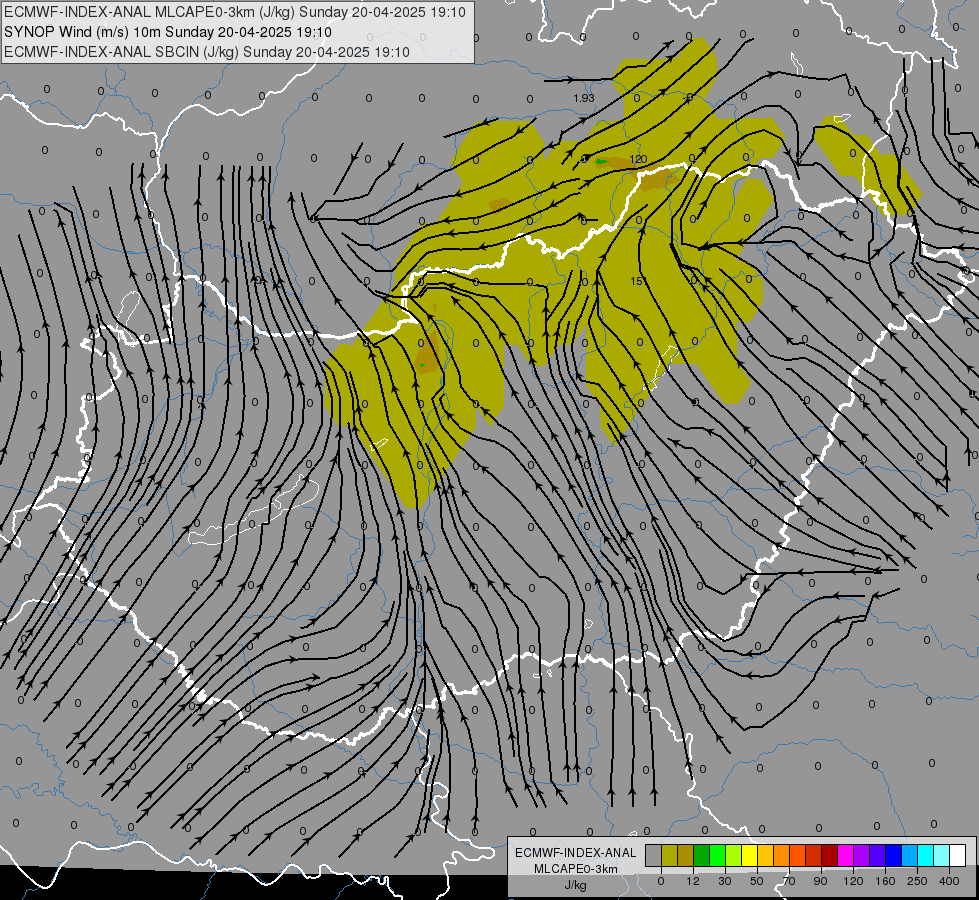Click the magenta legend swatch
The height and width of the screenshot is (900, 979).
coord(845,855)
